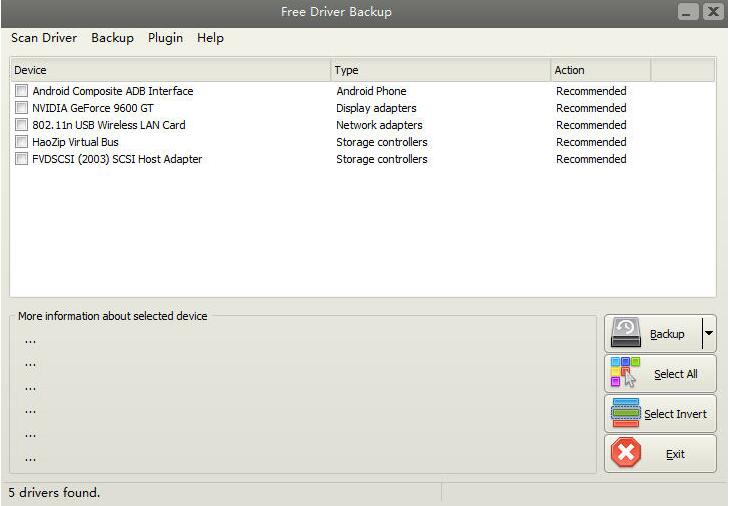Sort by the Type column header

pos(441,70)
